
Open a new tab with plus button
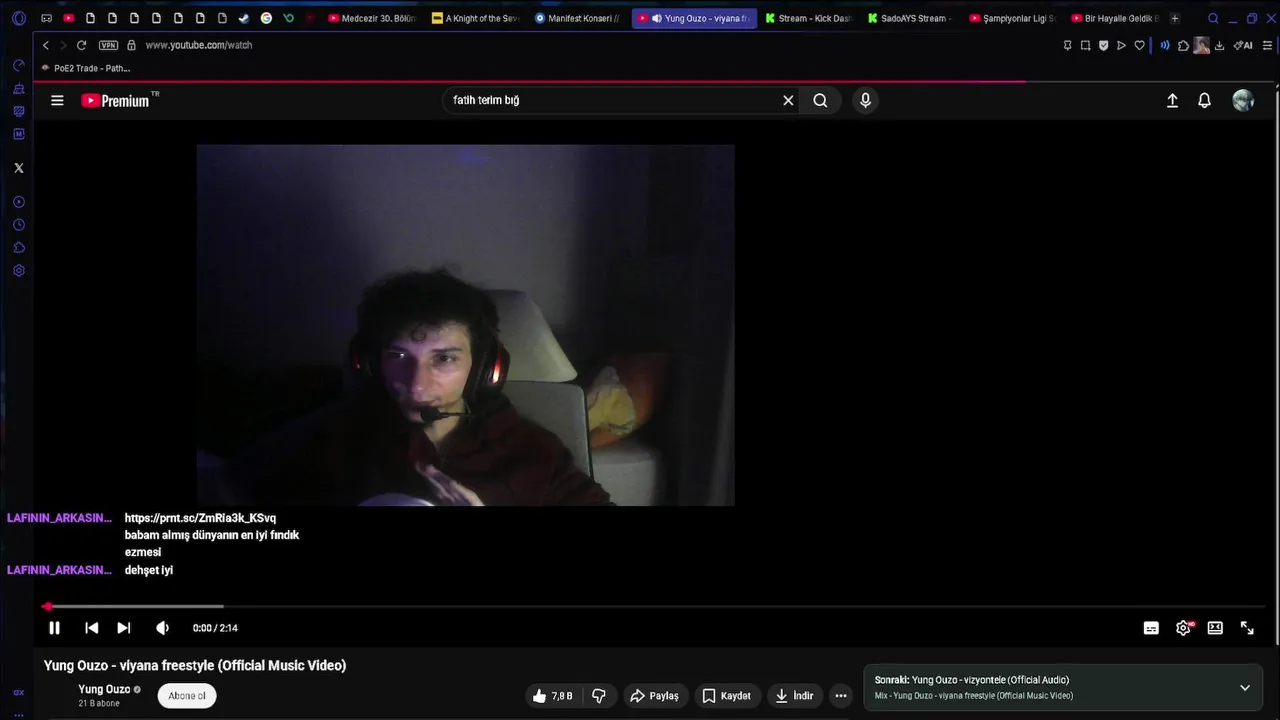click(1175, 18)
